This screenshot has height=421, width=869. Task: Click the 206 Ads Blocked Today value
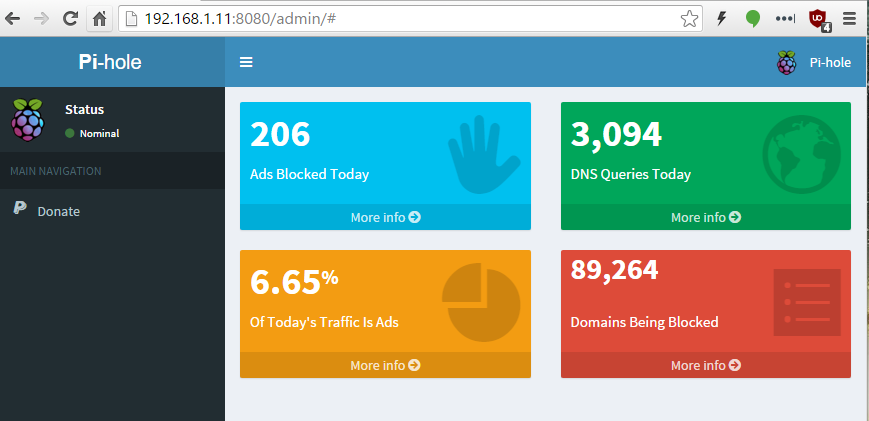(x=280, y=134)
